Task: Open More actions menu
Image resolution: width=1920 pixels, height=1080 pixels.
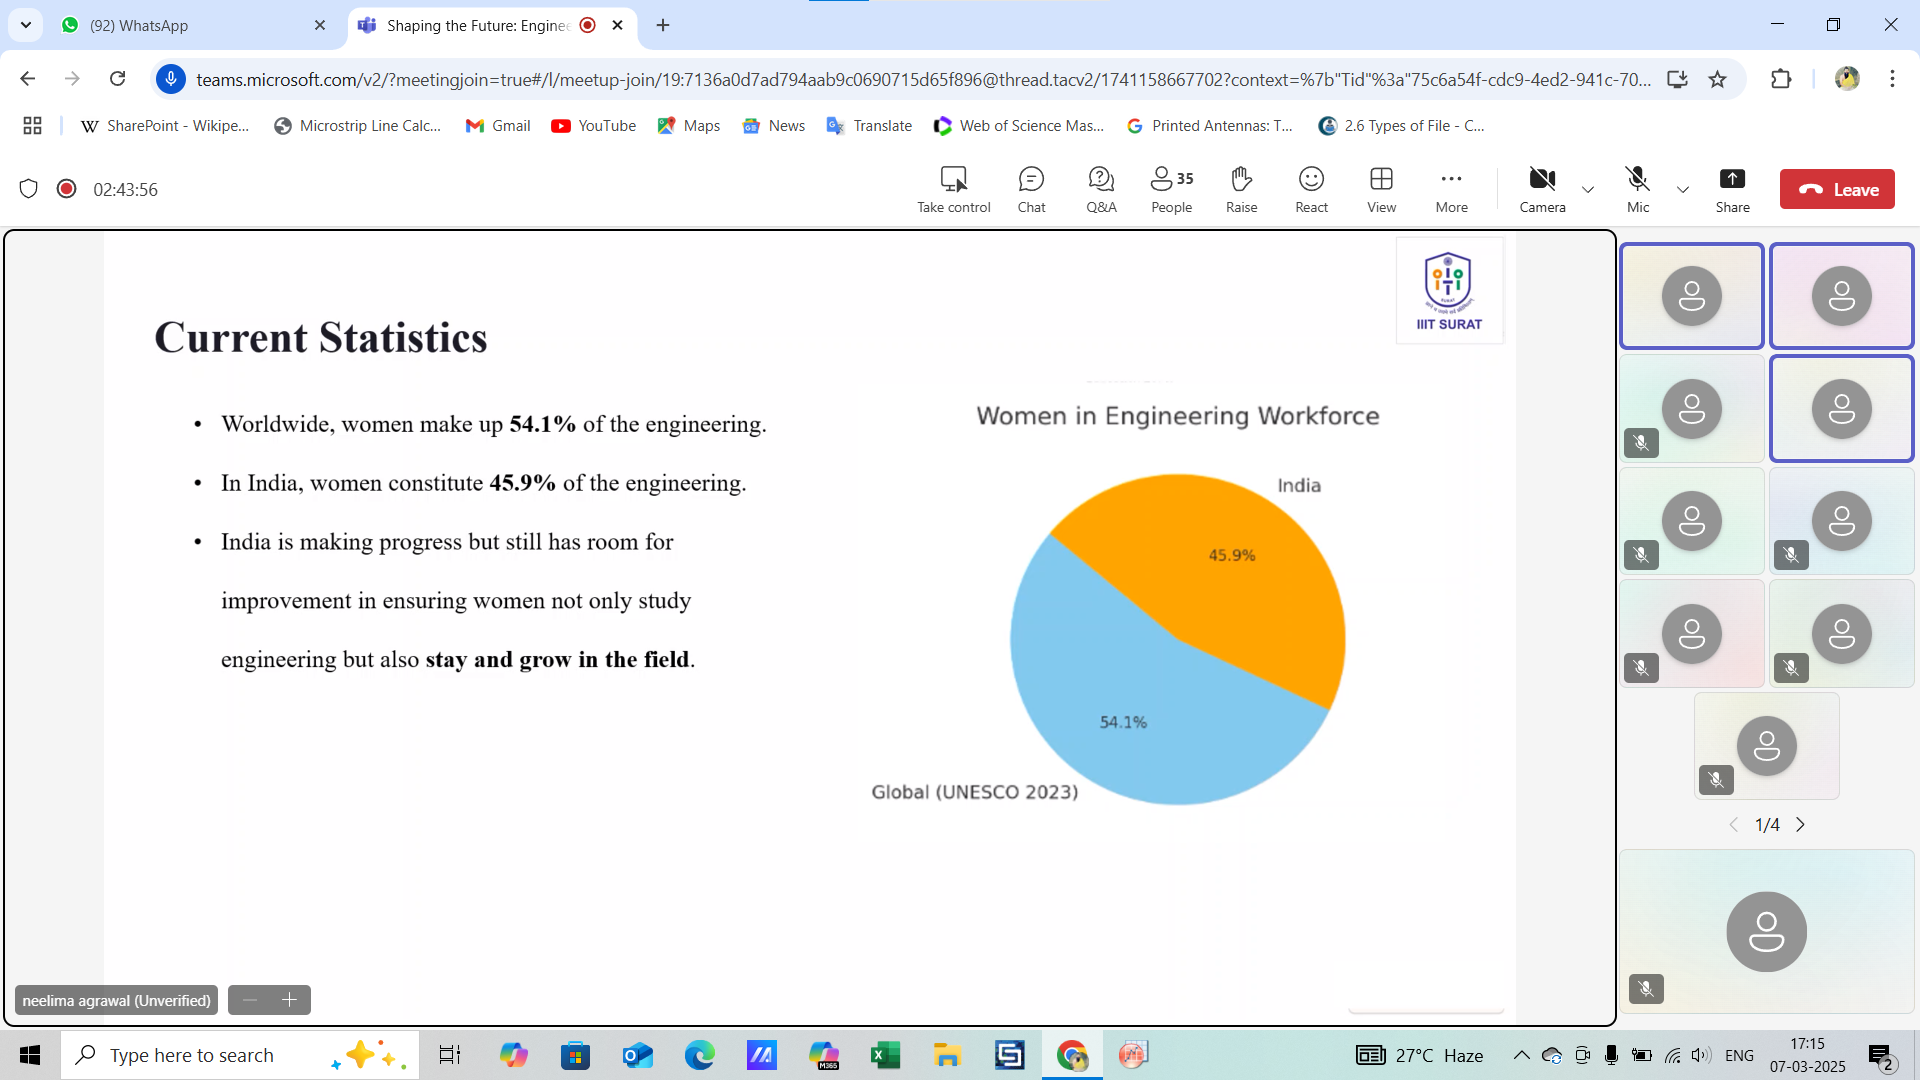Action: [1451, 189]
